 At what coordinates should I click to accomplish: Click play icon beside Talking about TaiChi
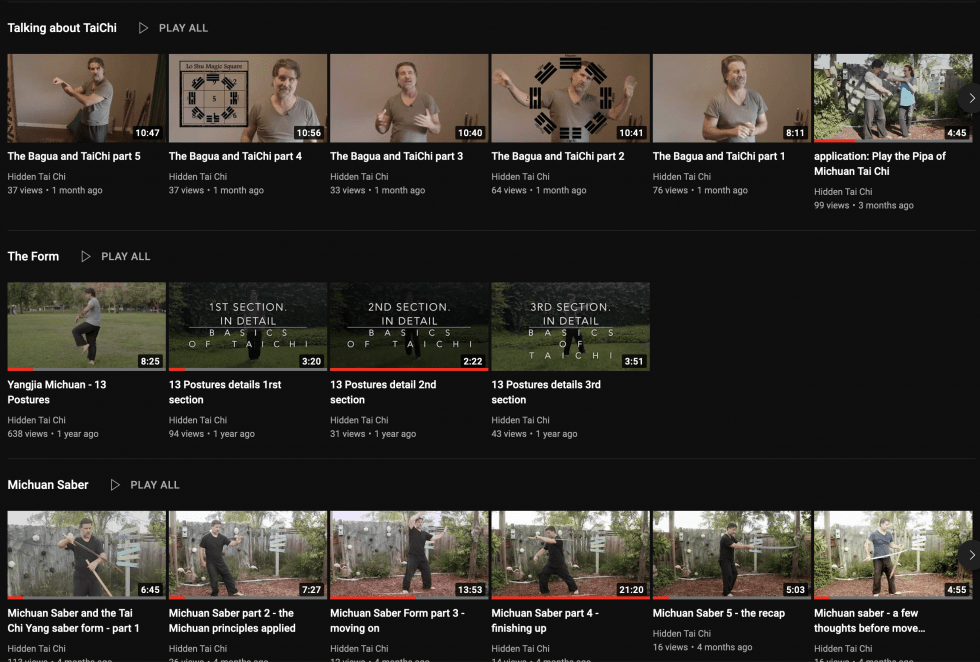coord(144,28)
